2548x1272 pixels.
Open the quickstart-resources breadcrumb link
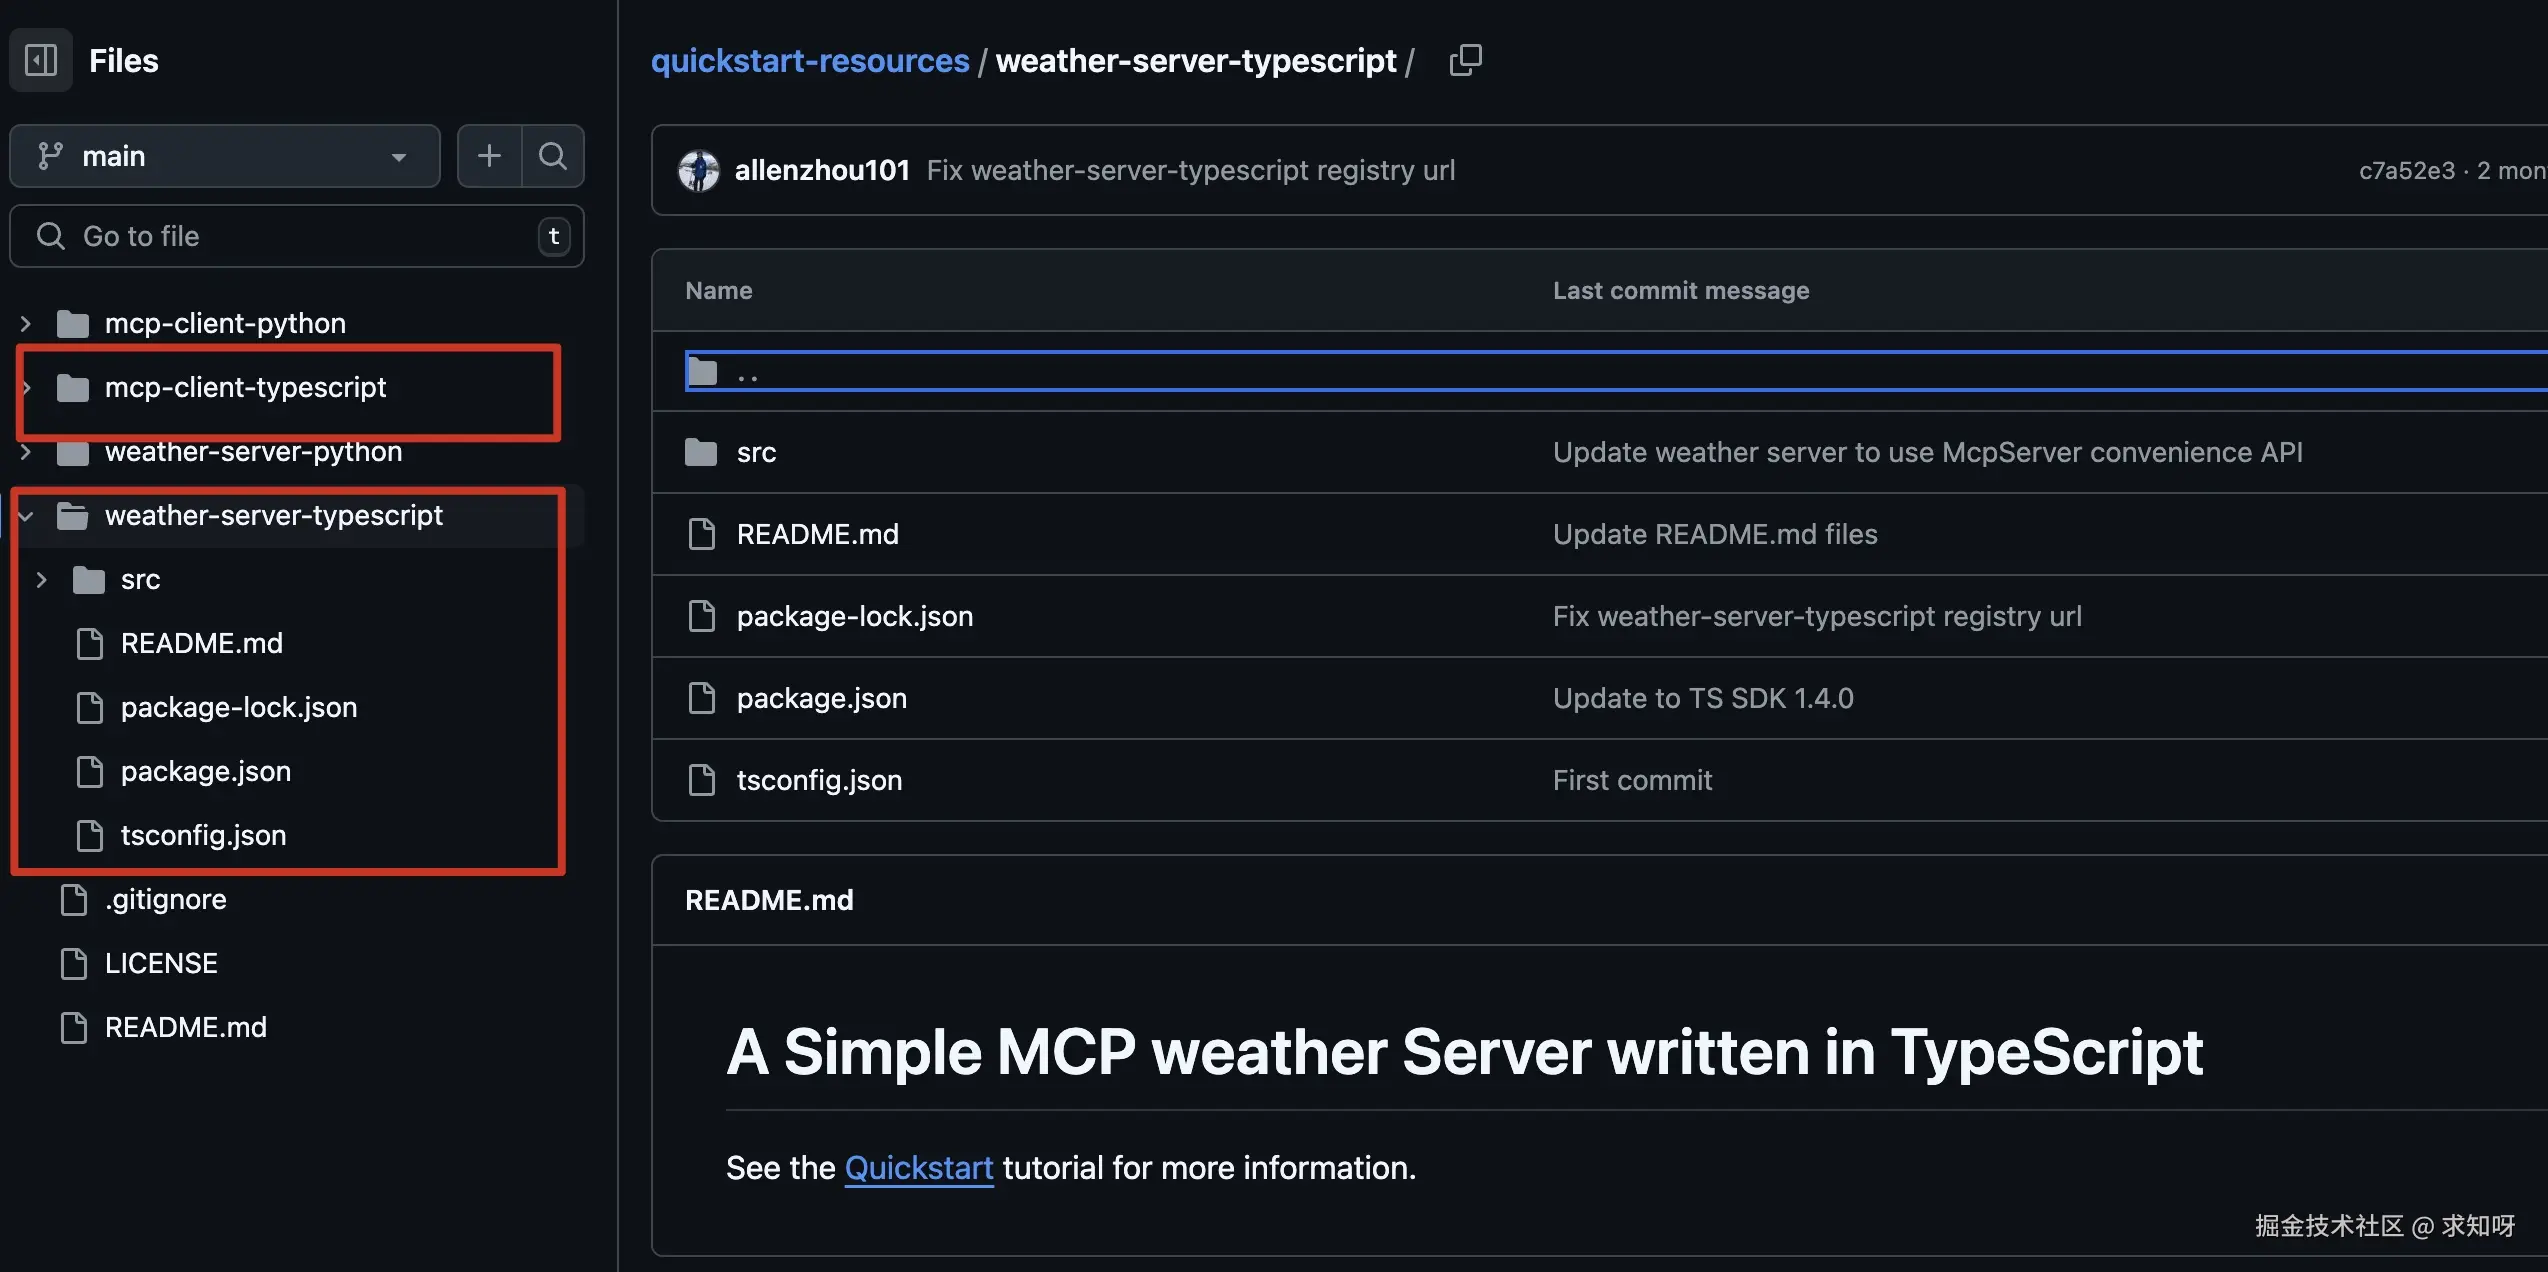[x=809, y=60]
